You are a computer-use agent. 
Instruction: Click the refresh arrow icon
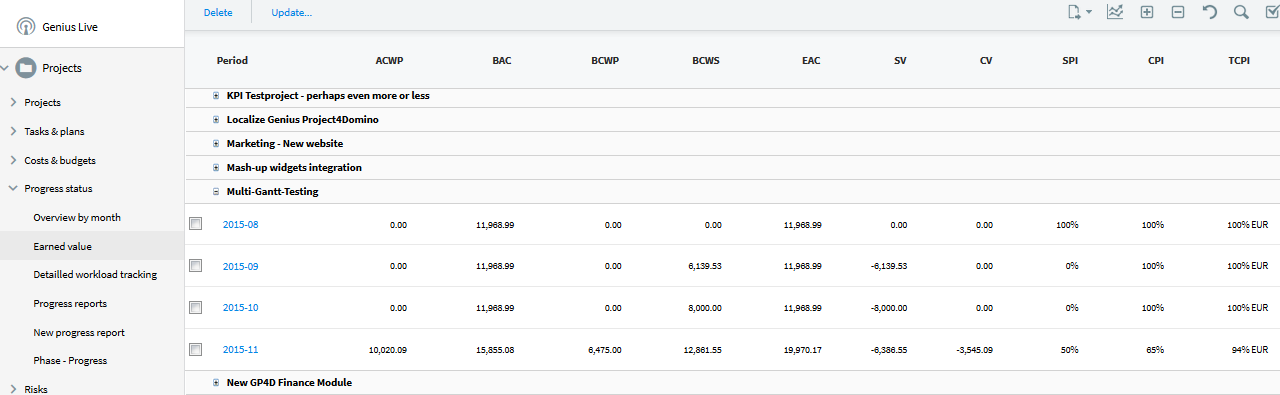pyautogui.click(x=1210, y=13)
